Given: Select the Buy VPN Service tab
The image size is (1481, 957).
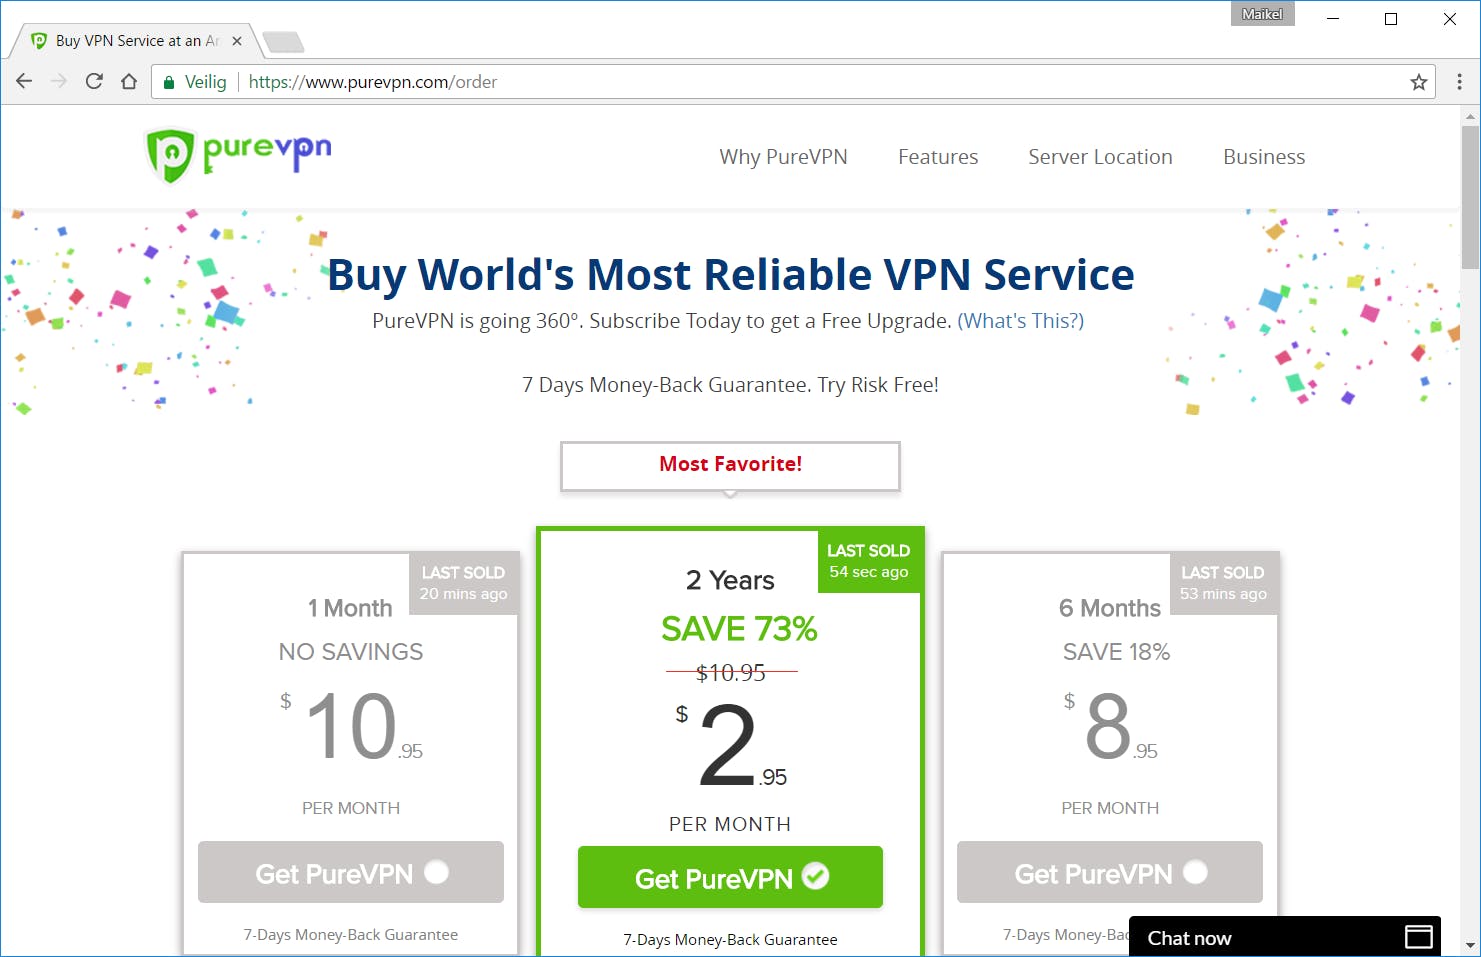Looking at the screenshot, I should [136, 41].
